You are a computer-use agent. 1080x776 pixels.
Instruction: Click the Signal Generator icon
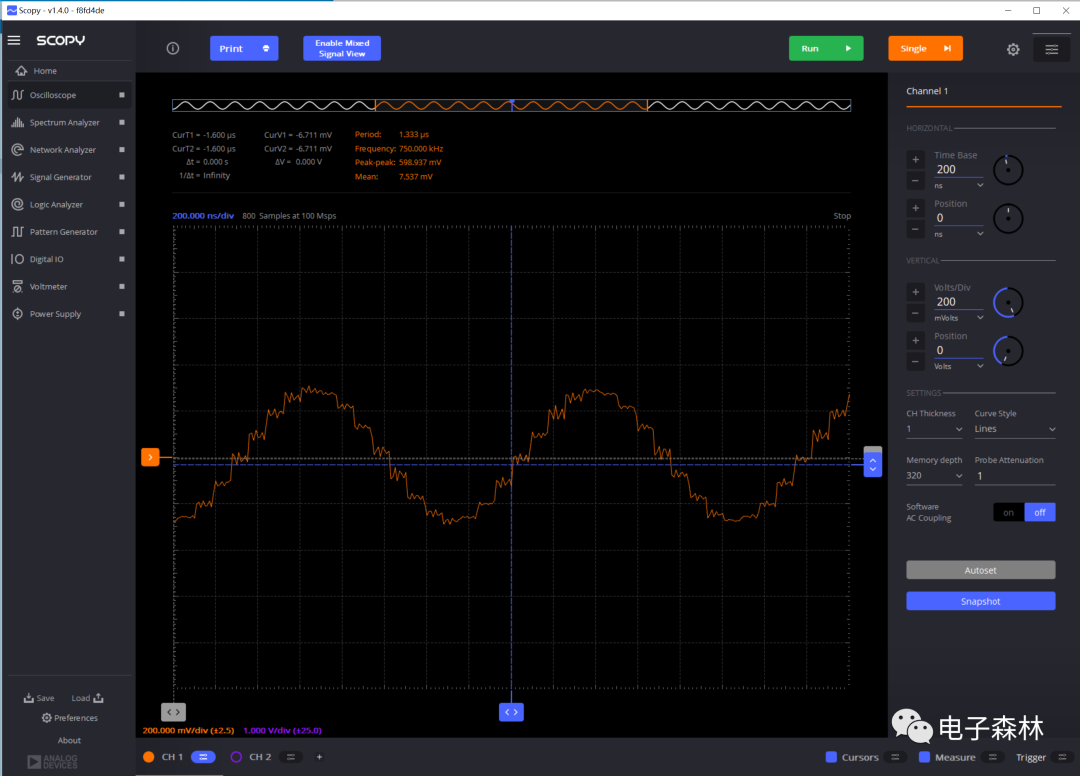tap(17, 177)
